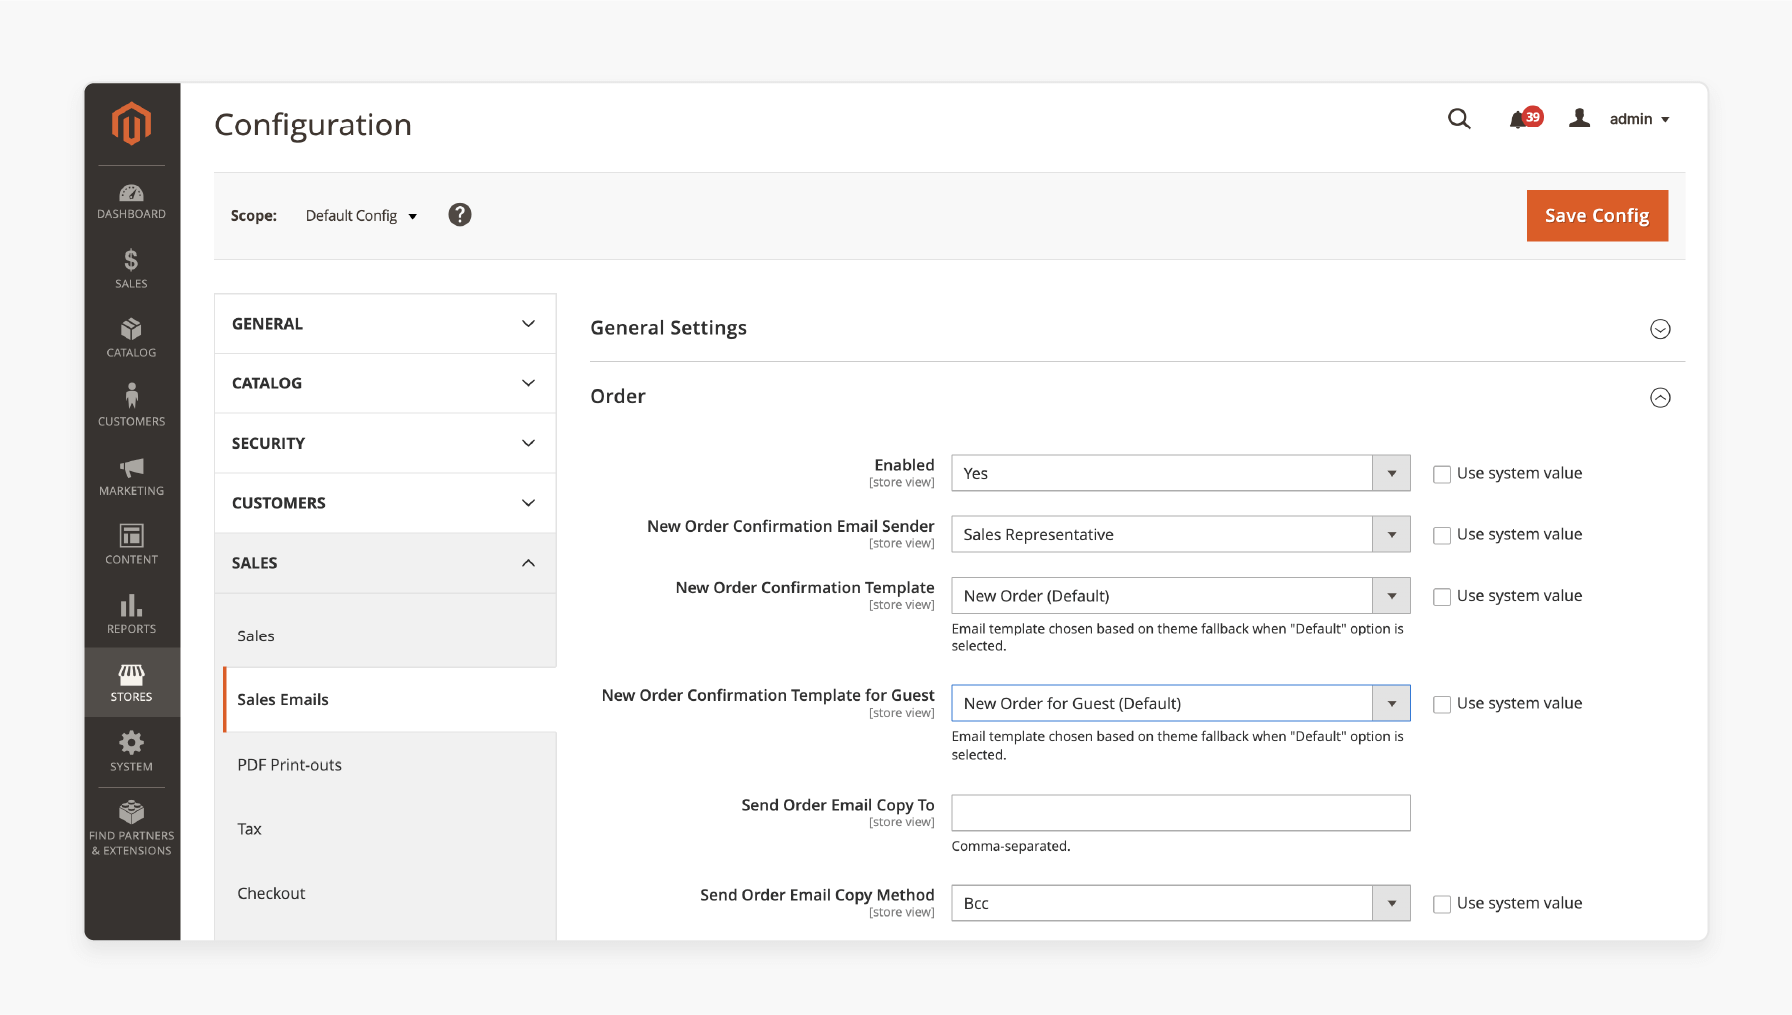Click the Magento logo icon
This screenshot has height=1015, width=1792.
(x=131, y=124)
